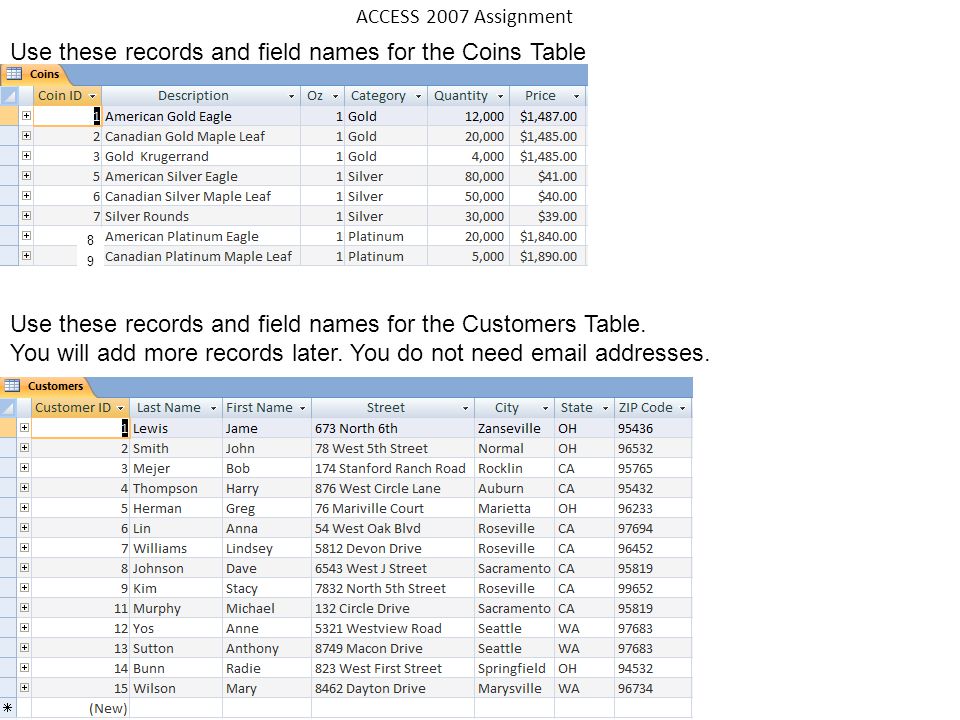The width and height of the screenshot is (960, 720).
Task: Open the Customer ID column dropdown
Action: pos(121,408)
